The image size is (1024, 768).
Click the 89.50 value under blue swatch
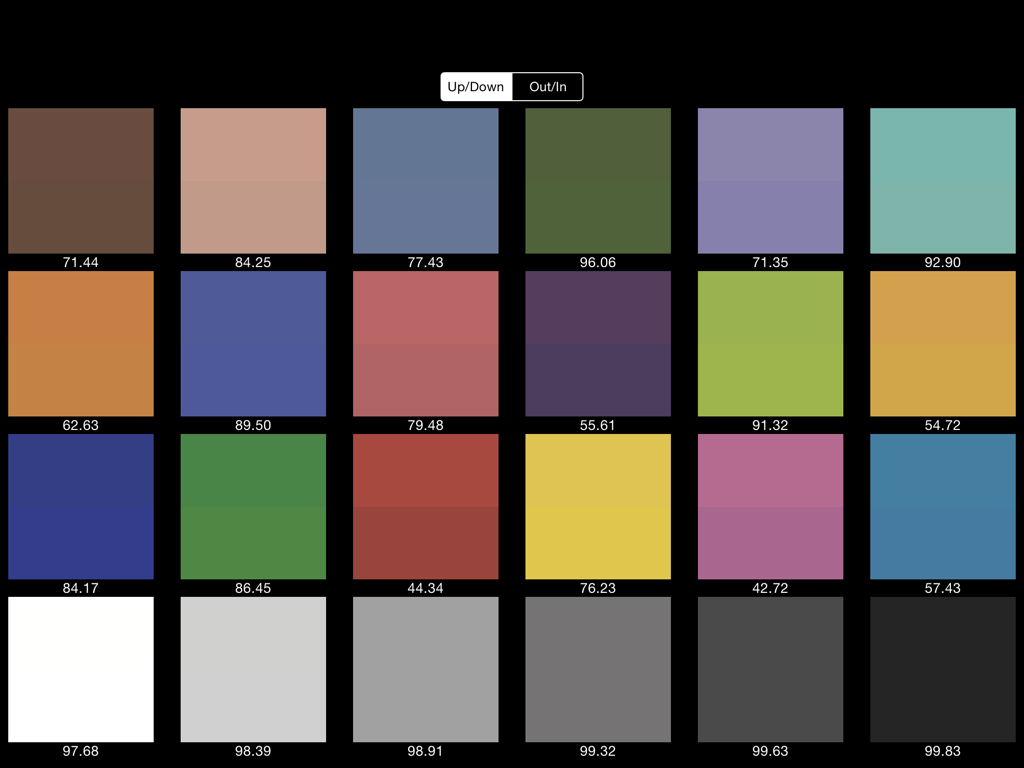253,425
